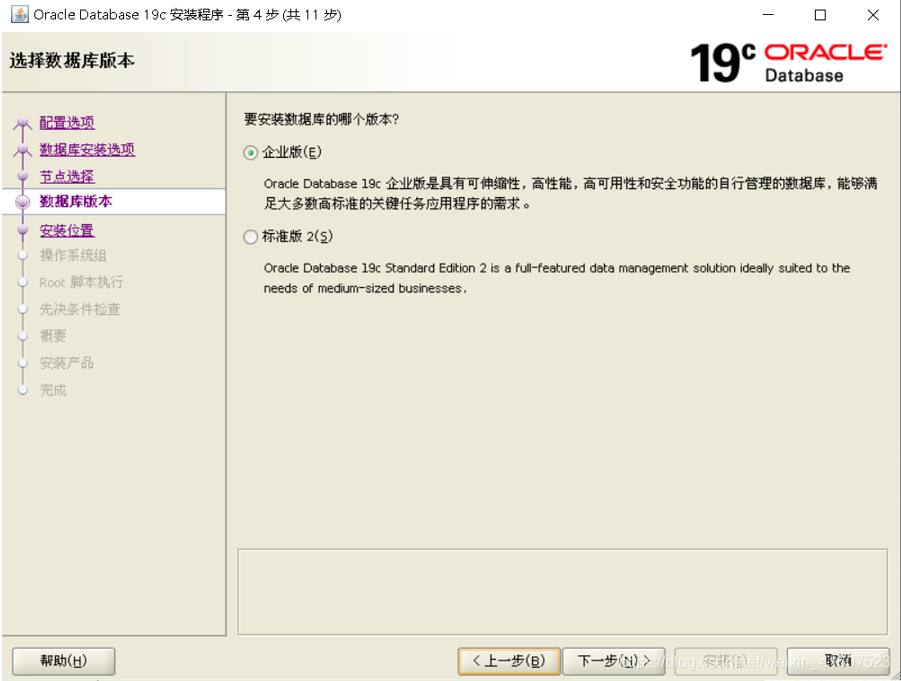Proceed with 下一步(N) button
This screenshot has height=681, width=901.
pos(614,661)
